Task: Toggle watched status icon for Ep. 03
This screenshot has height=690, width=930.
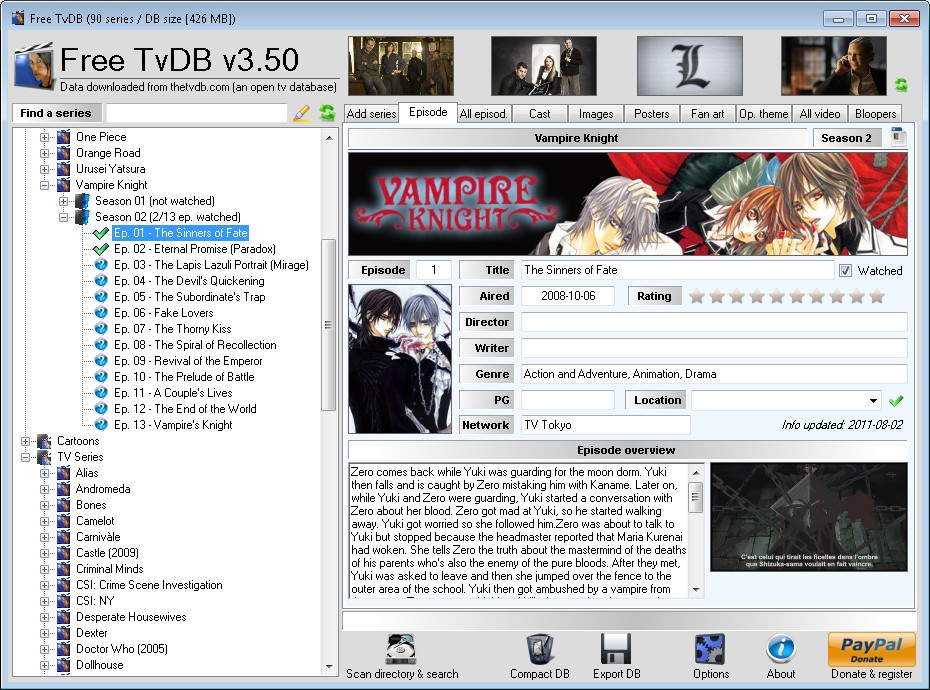Action: click(101, 265)
